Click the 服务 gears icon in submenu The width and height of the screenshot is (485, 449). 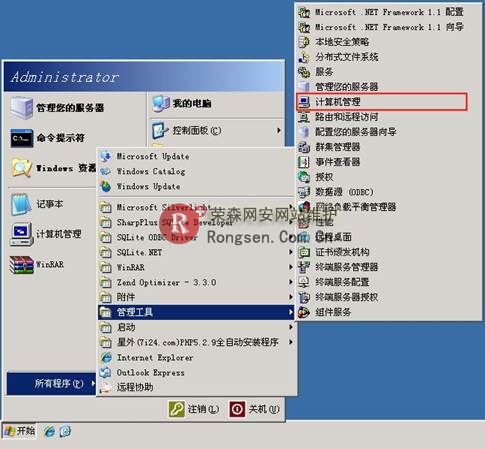click(x=304, y=72)
